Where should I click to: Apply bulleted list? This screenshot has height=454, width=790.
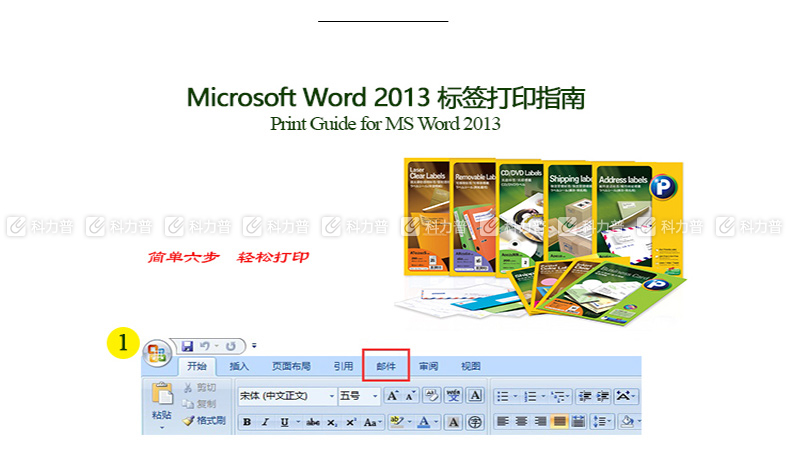point(503,397)
